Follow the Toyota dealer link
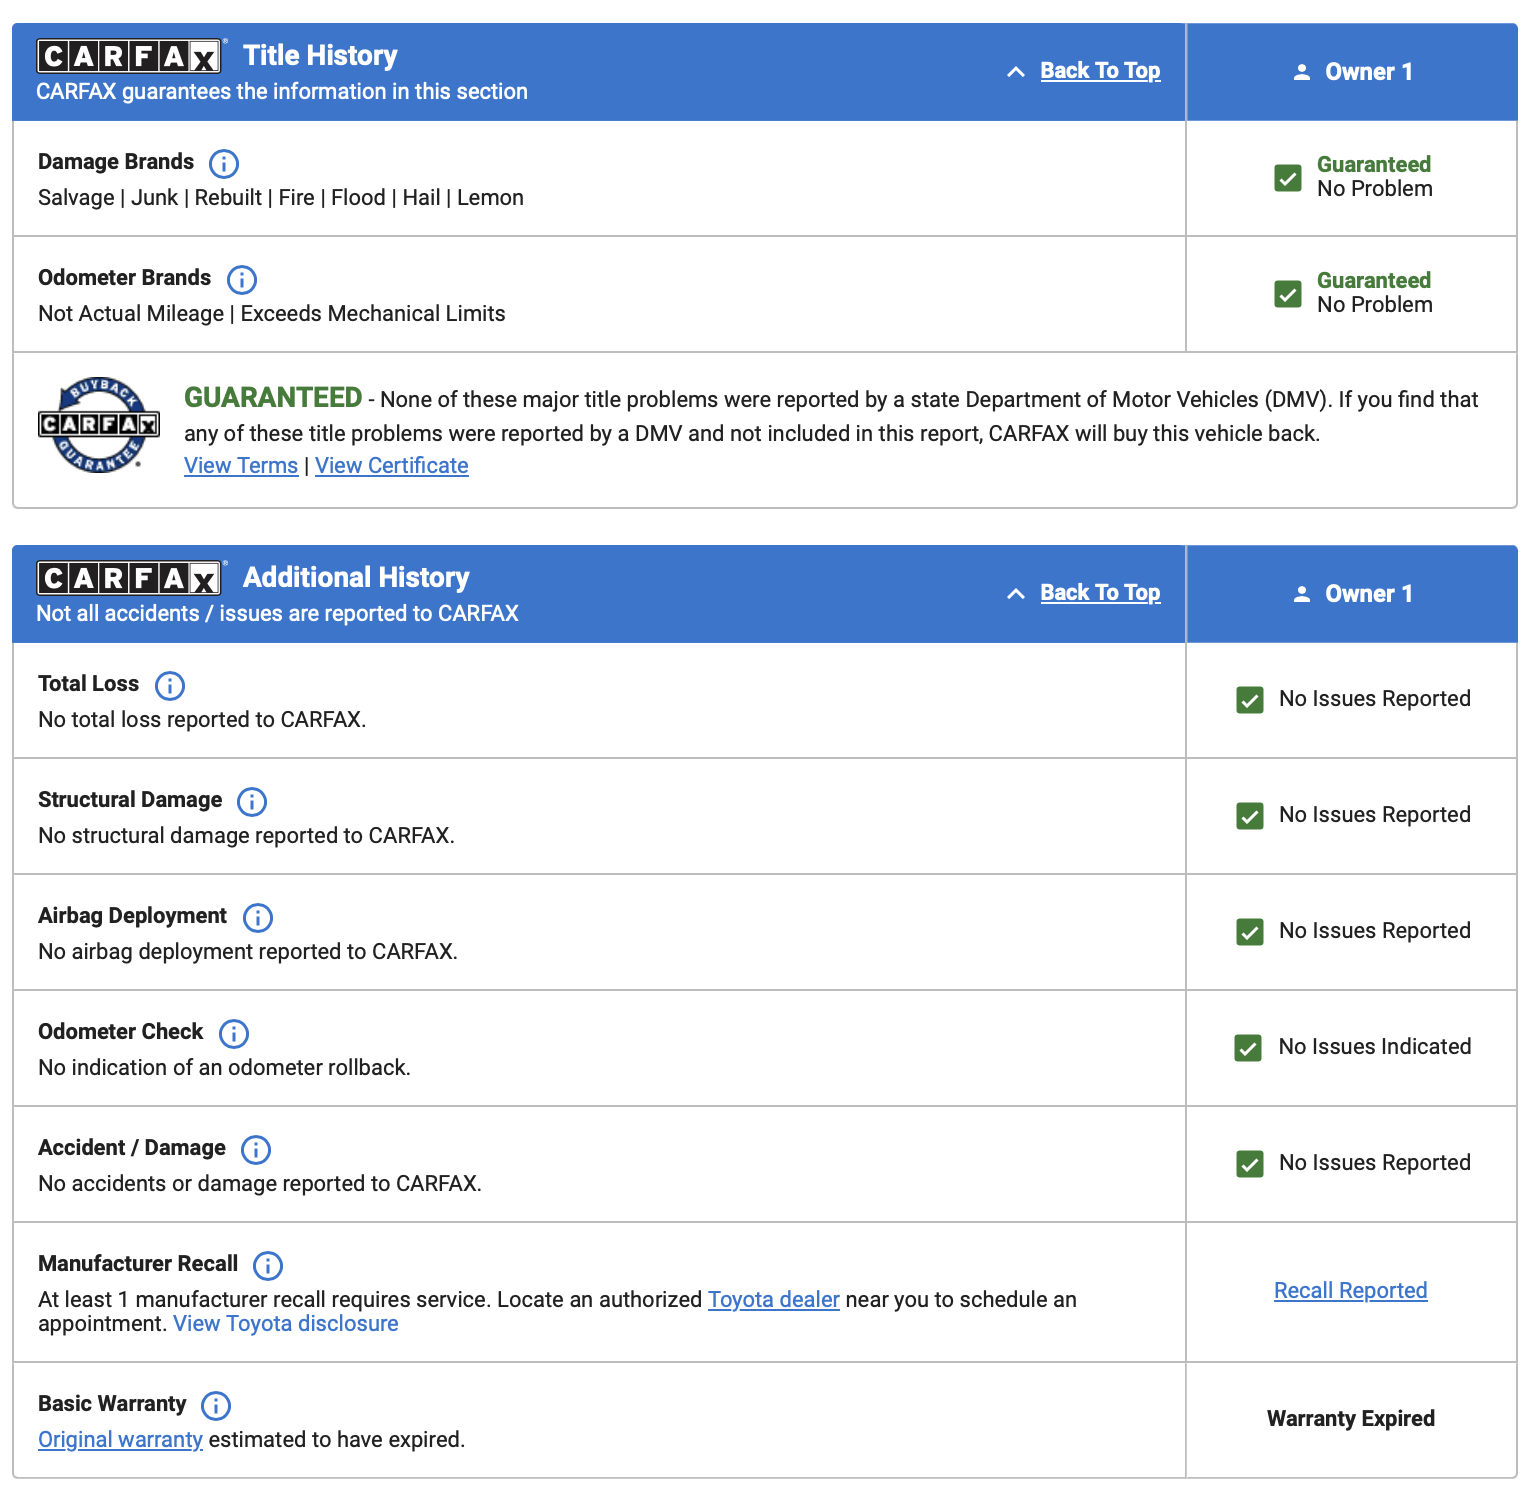The width and height of the screenshot is (1540, 1490). pos(774,1299)
